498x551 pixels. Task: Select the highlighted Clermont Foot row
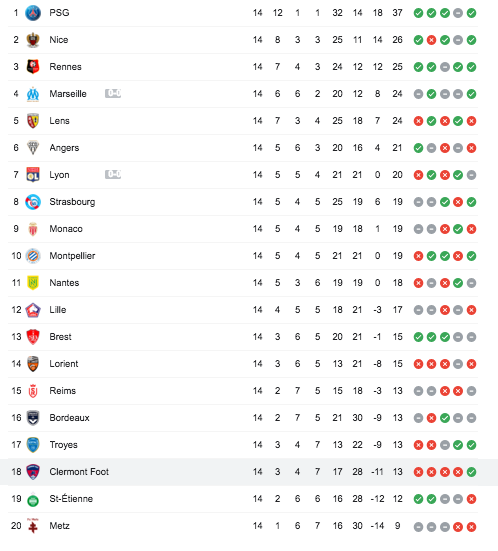click(249, 472)
